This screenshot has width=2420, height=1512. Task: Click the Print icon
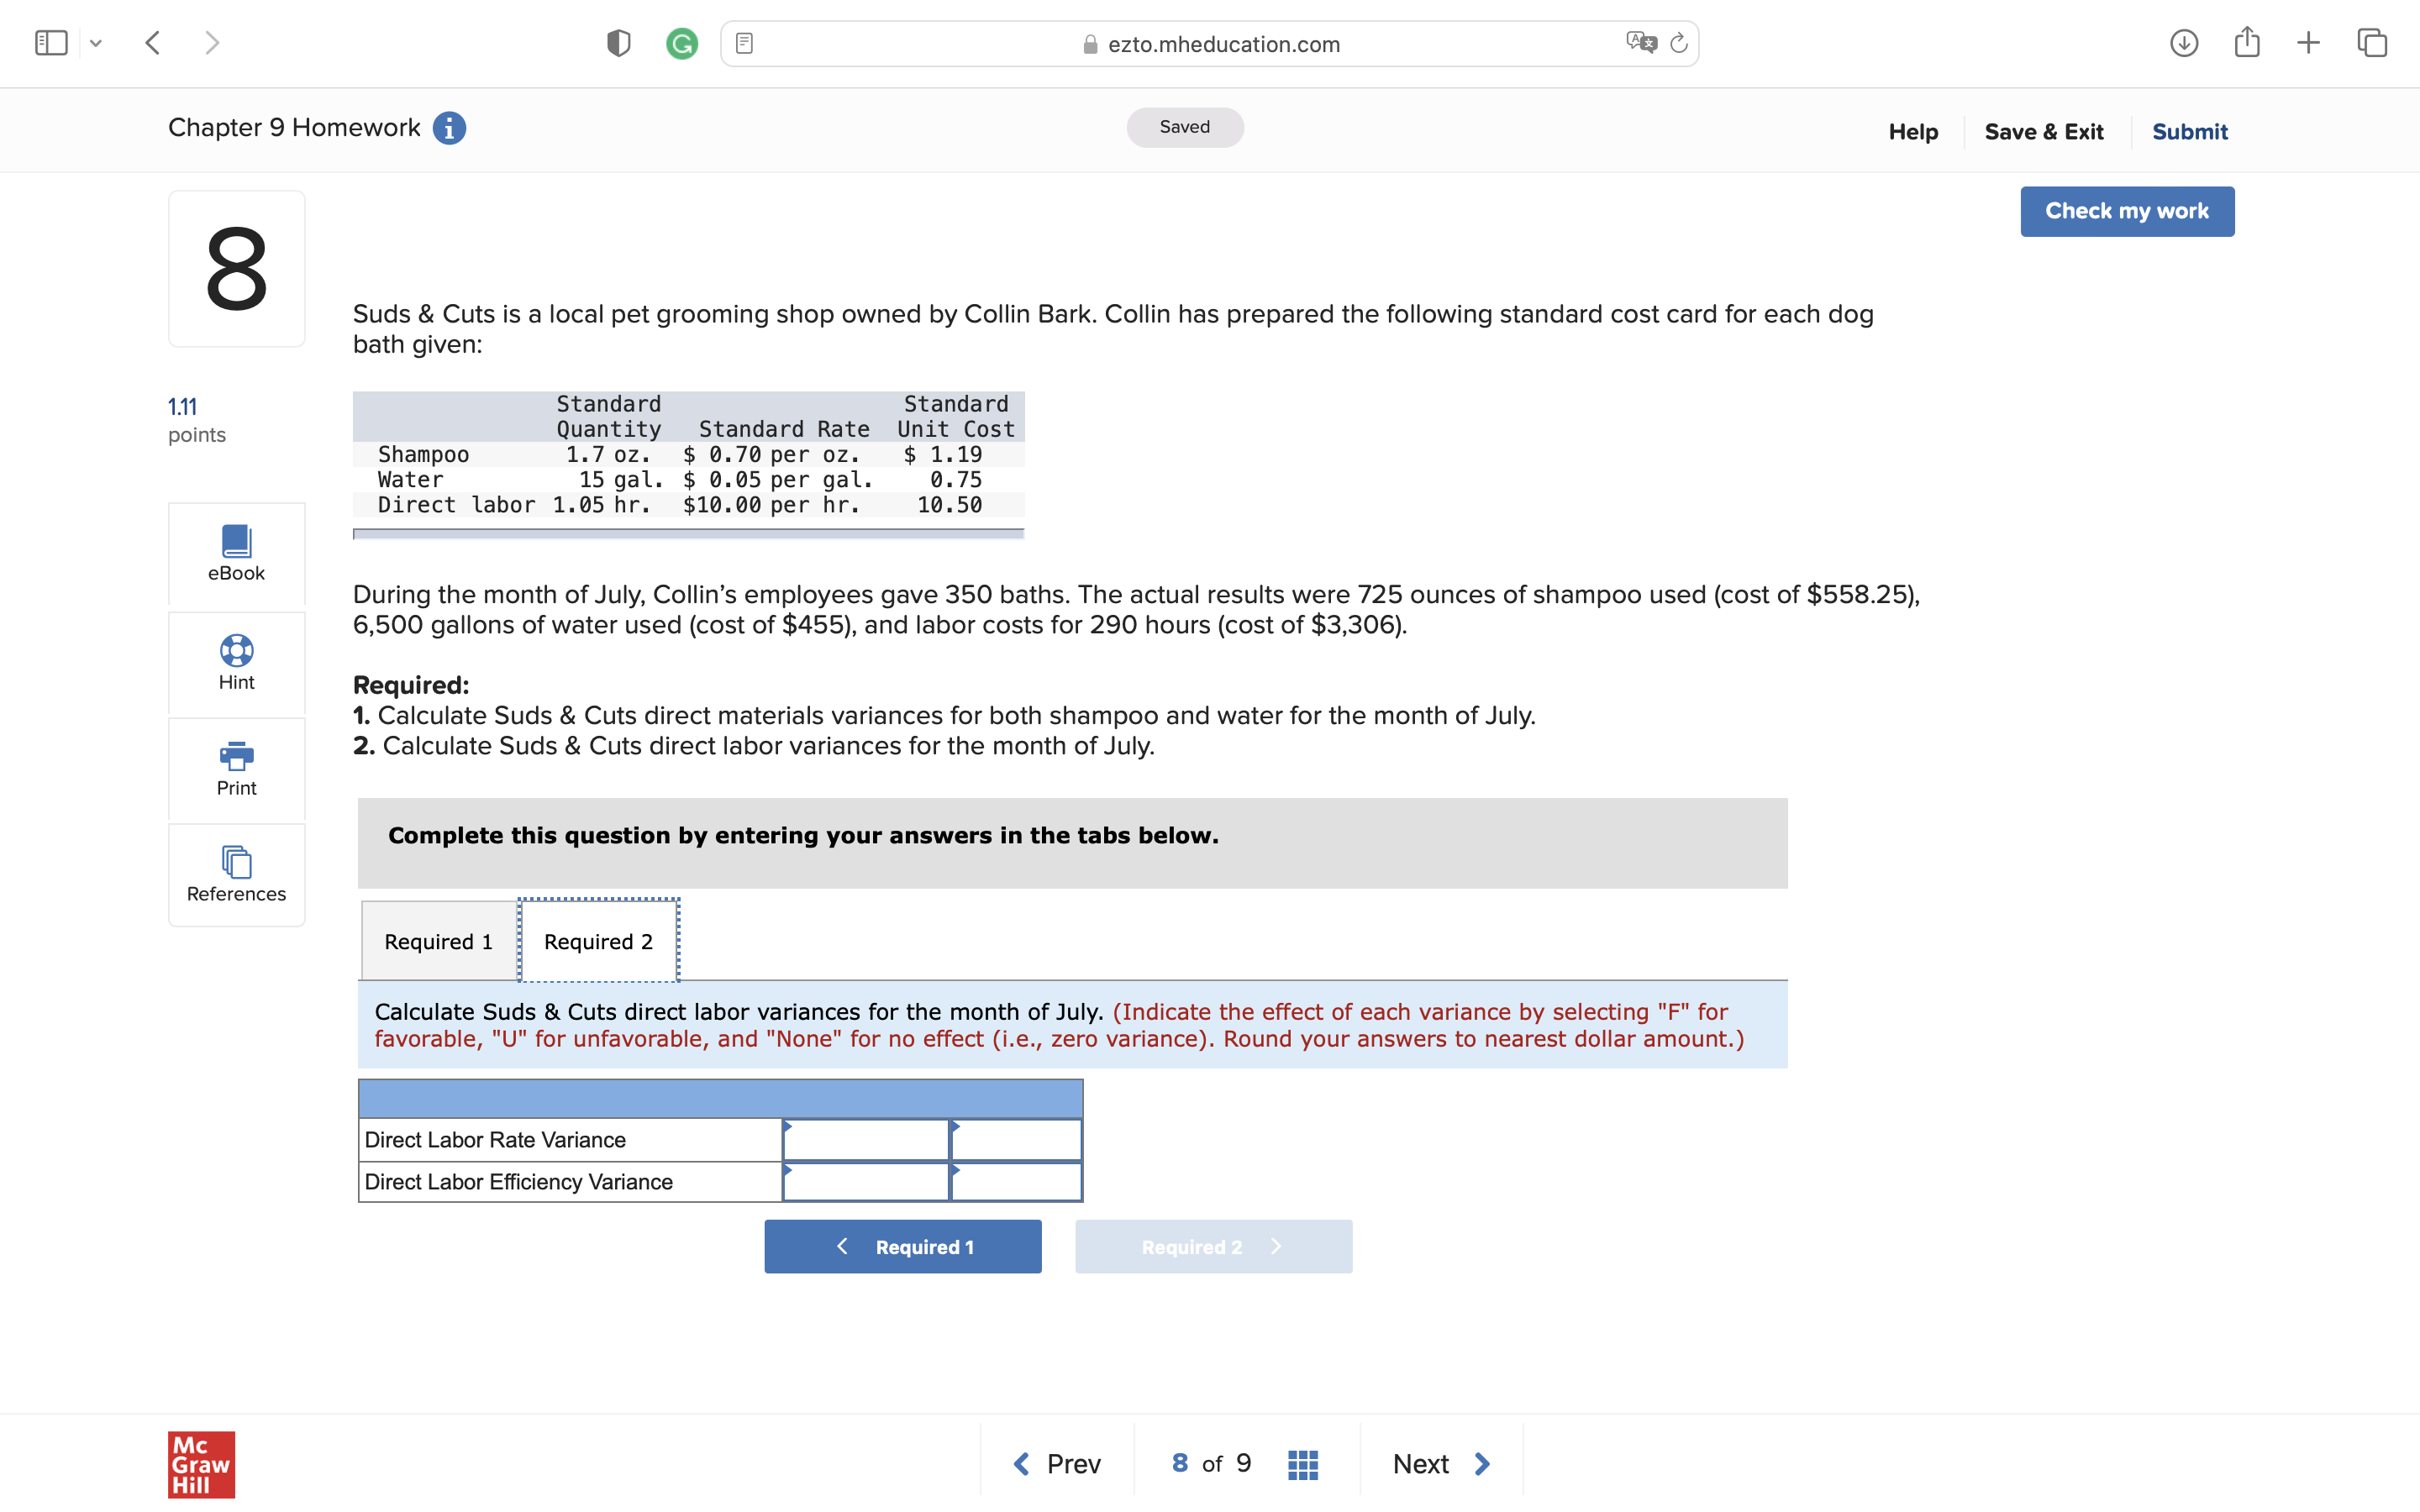click(236, 756)
